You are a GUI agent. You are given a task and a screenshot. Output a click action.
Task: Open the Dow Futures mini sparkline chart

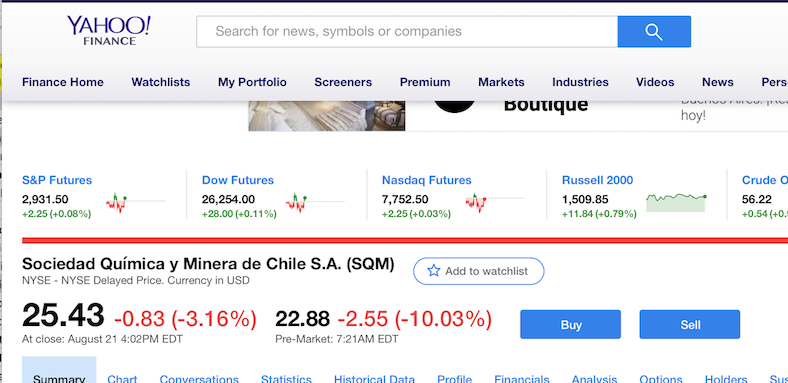click(x=315, y=202)
